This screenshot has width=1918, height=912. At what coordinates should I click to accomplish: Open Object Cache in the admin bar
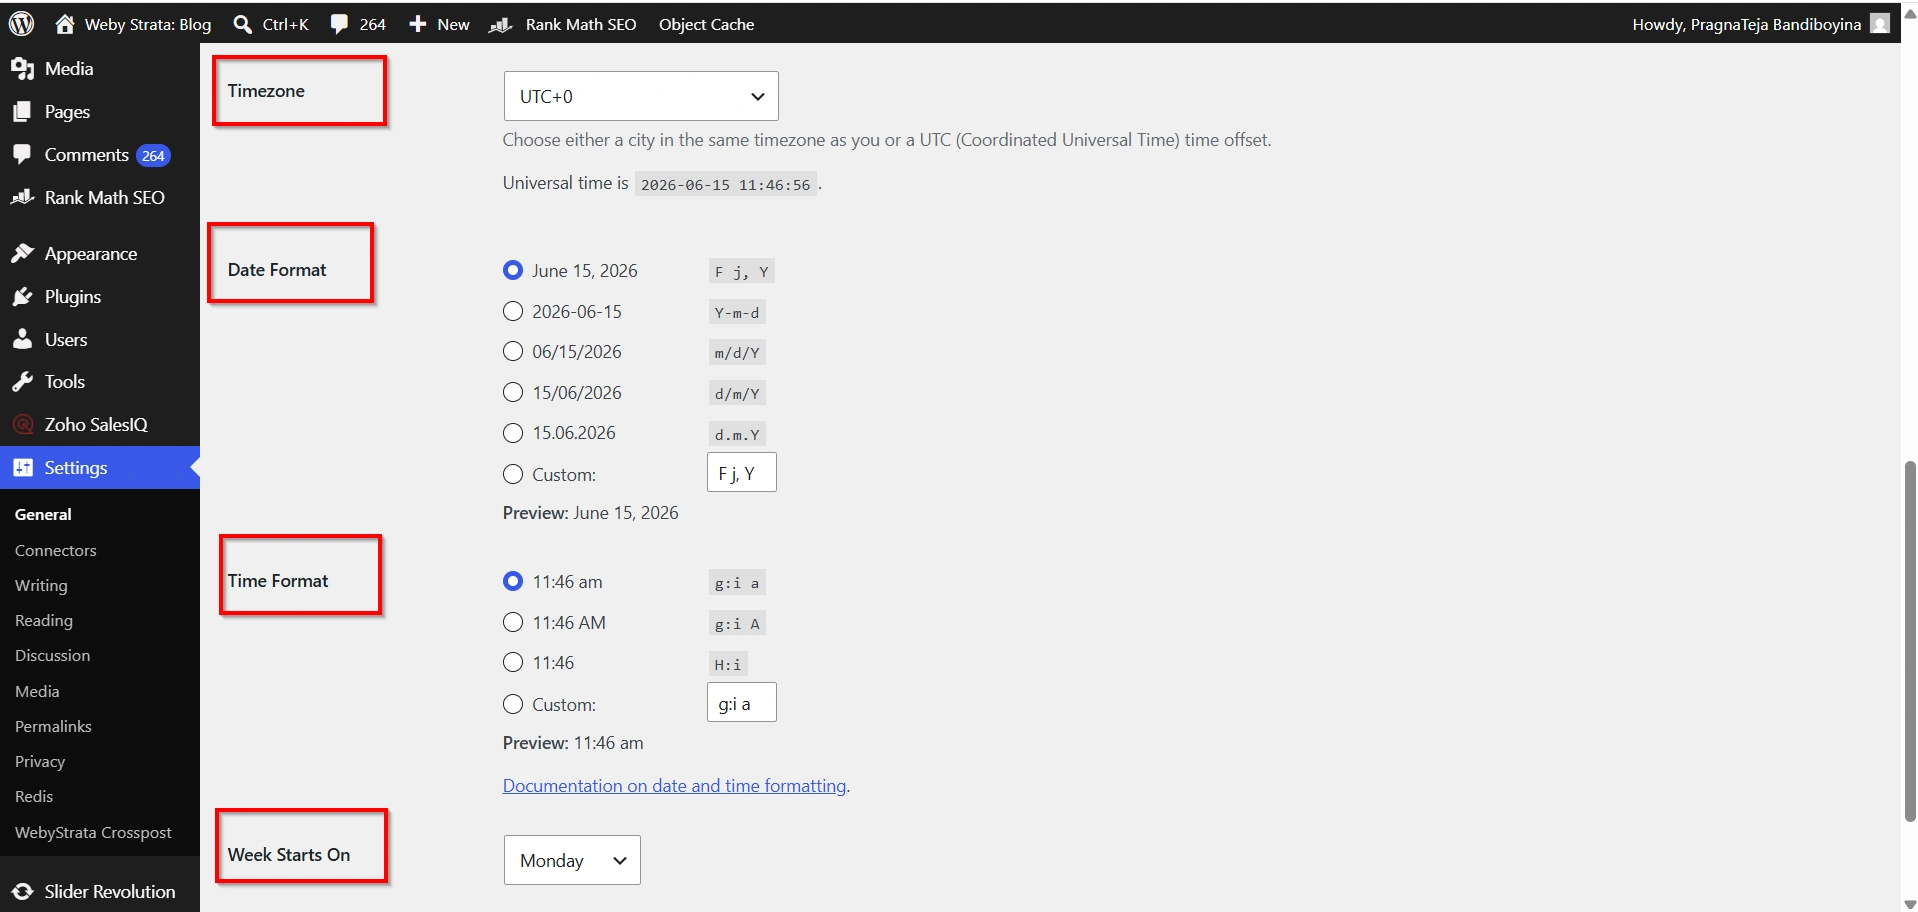pos(706,24)
